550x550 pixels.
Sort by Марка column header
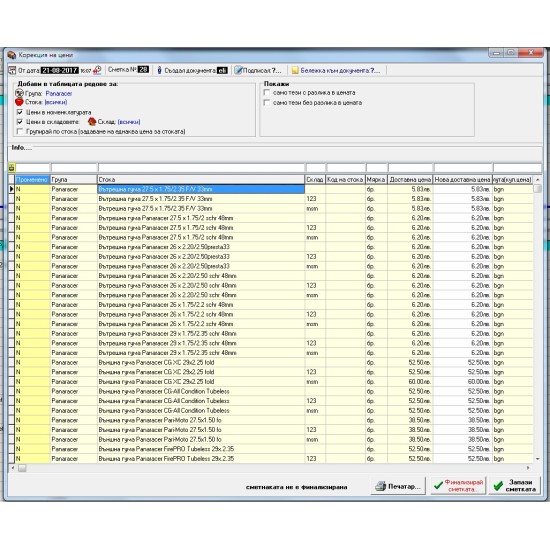coord(376,180)
